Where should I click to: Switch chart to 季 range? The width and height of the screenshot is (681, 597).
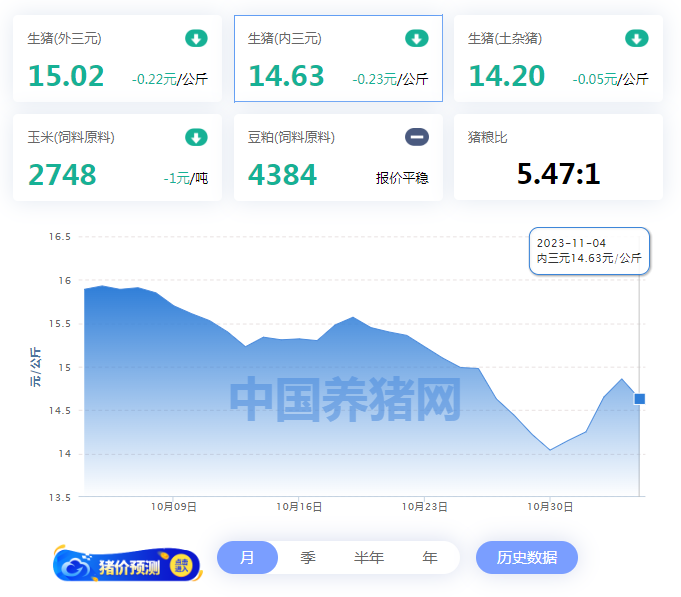click(x=308, y=557)
